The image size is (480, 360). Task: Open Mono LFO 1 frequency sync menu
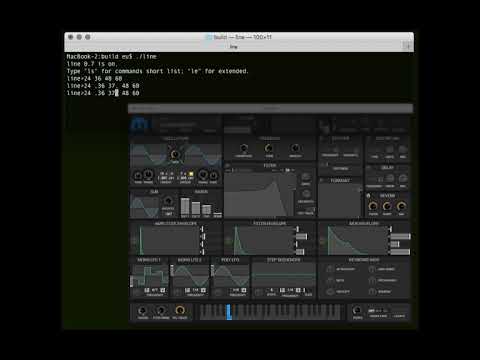click(163, 290)
